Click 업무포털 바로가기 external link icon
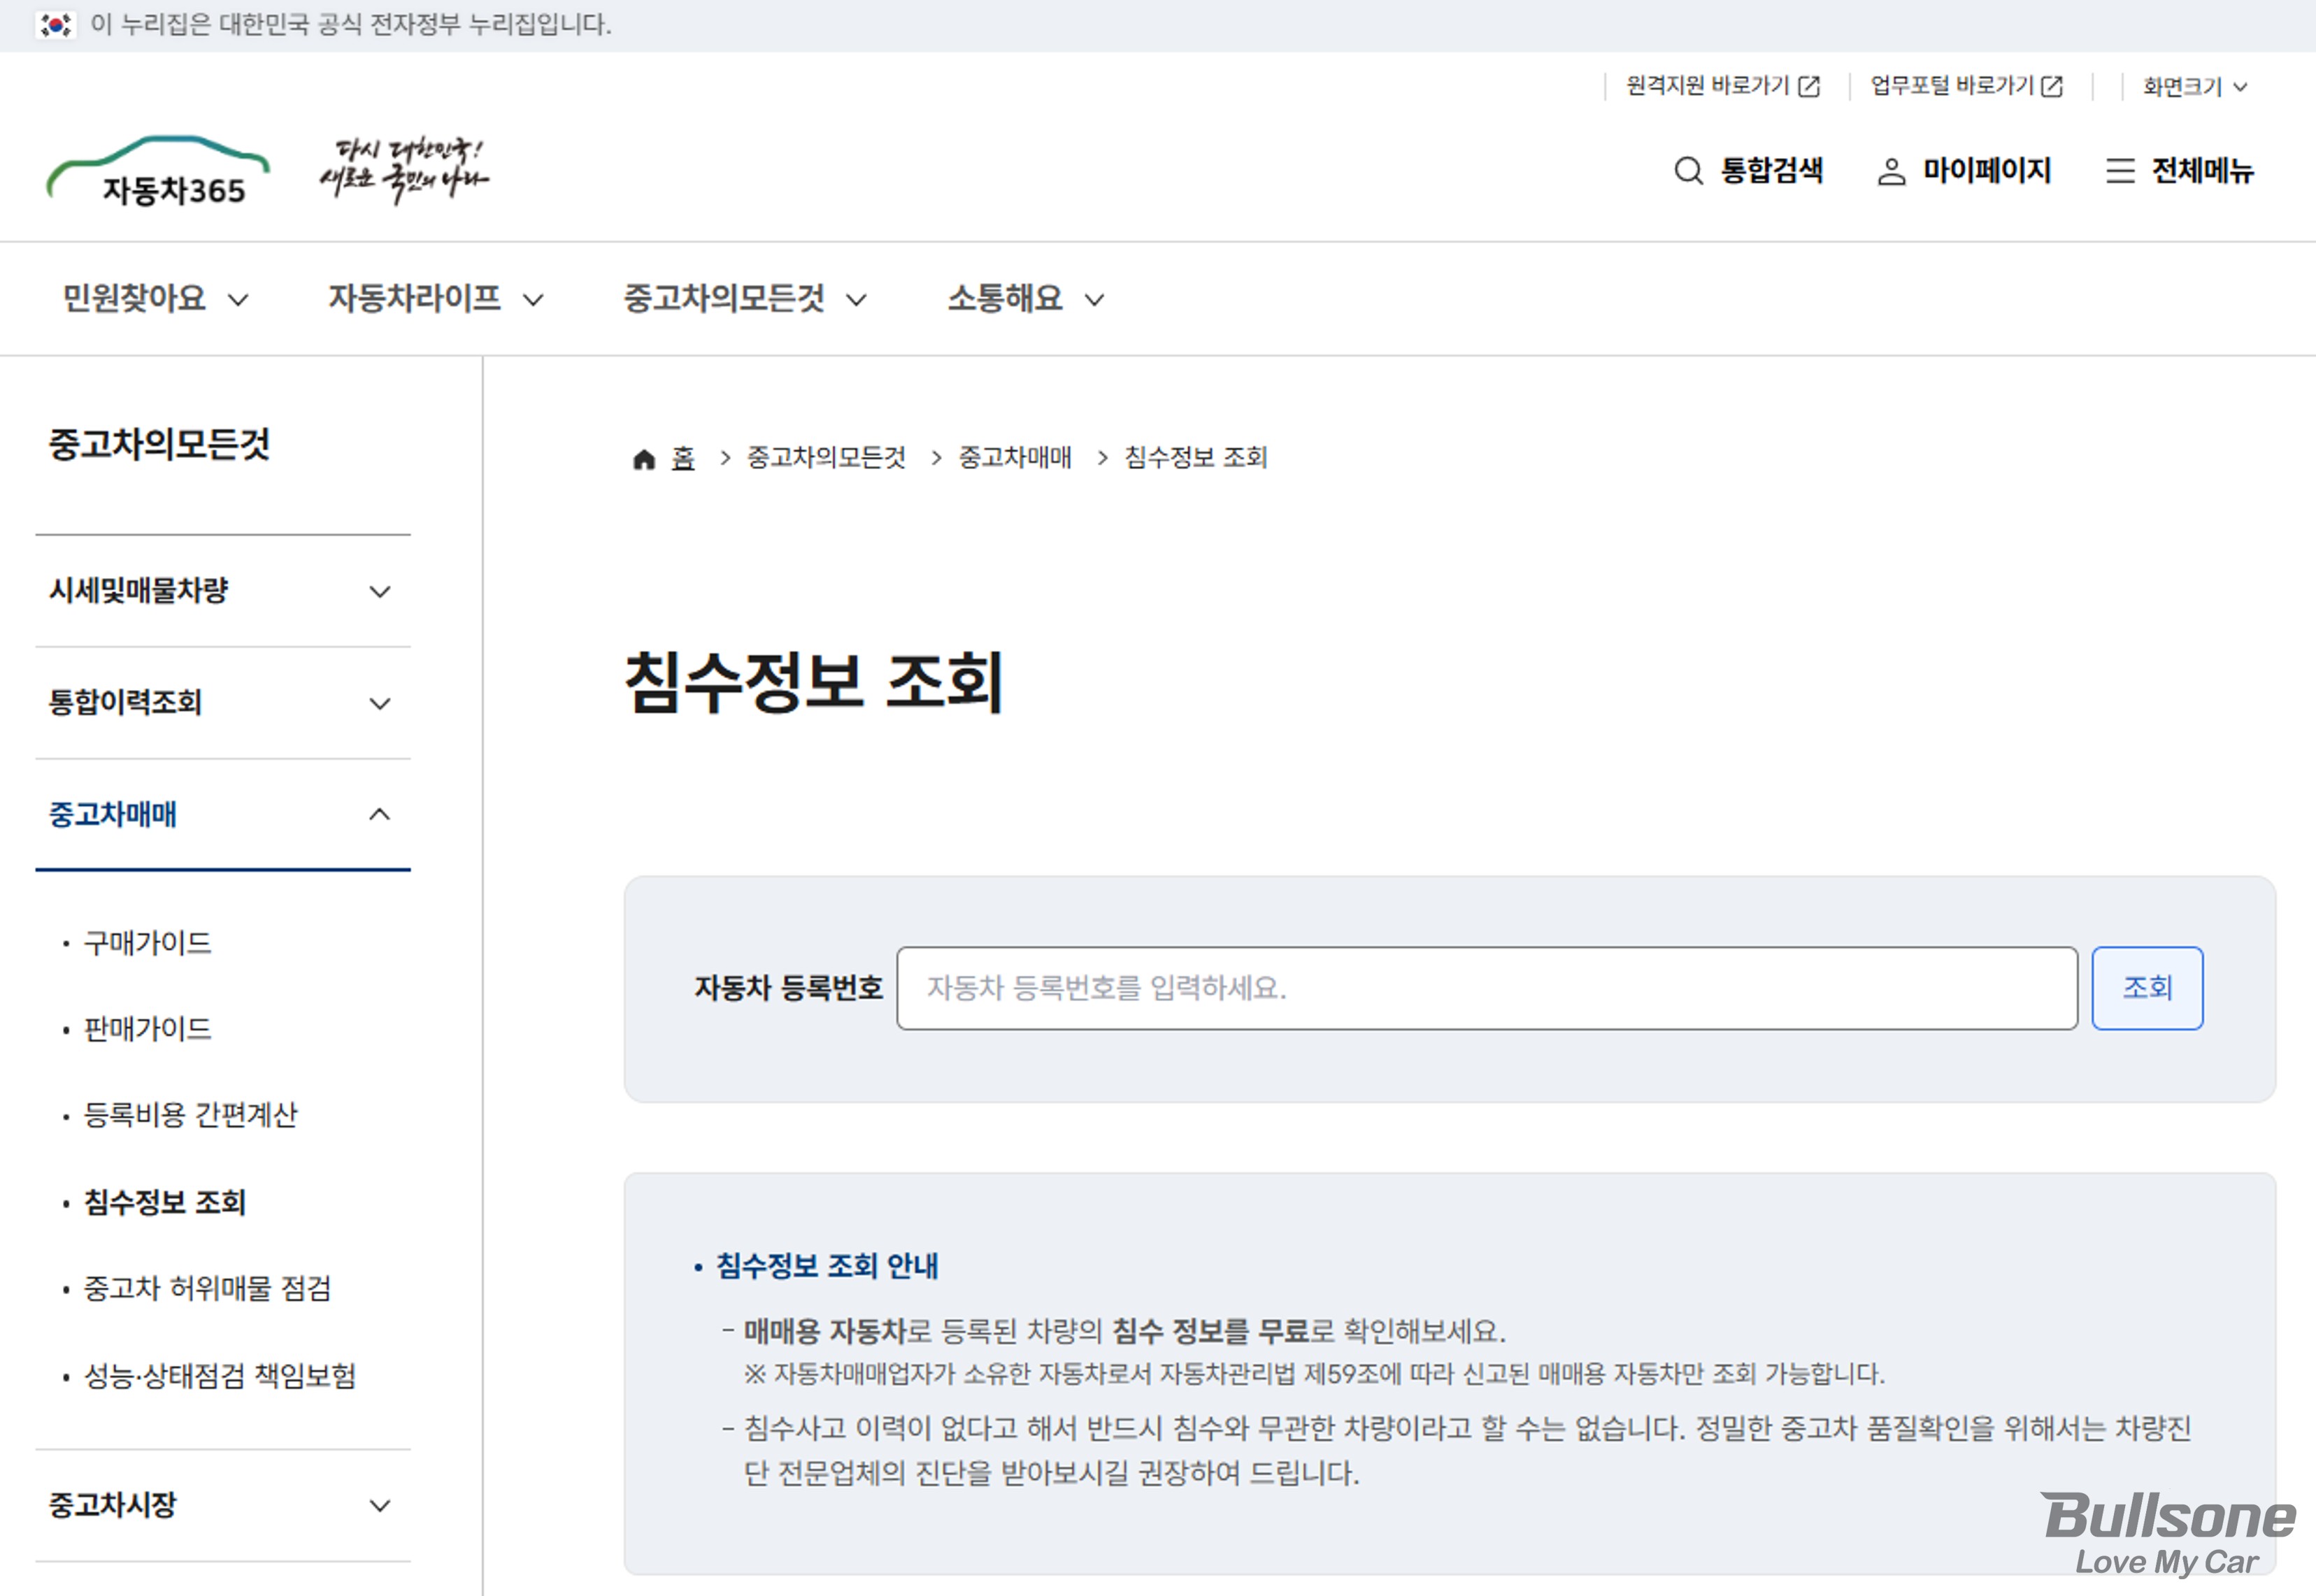Viewport: 2316px width, 1596px height. tap(2051, 87)
